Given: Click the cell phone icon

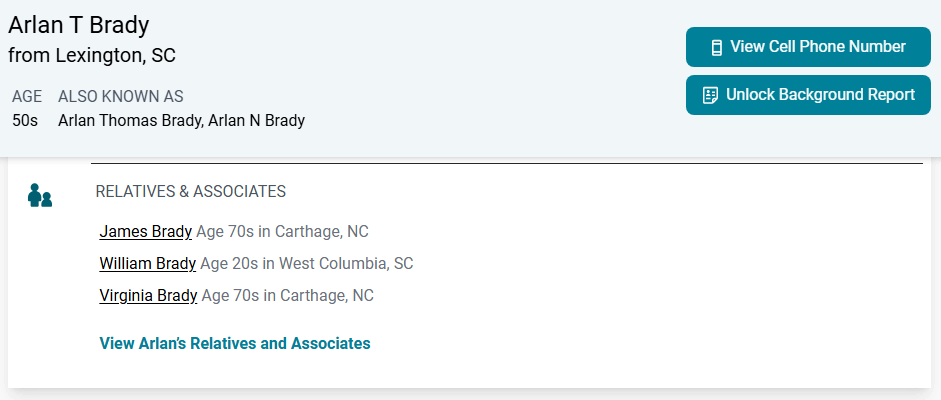Looking at the screenshot, I should pyautogui.click(x=716, y=47).
